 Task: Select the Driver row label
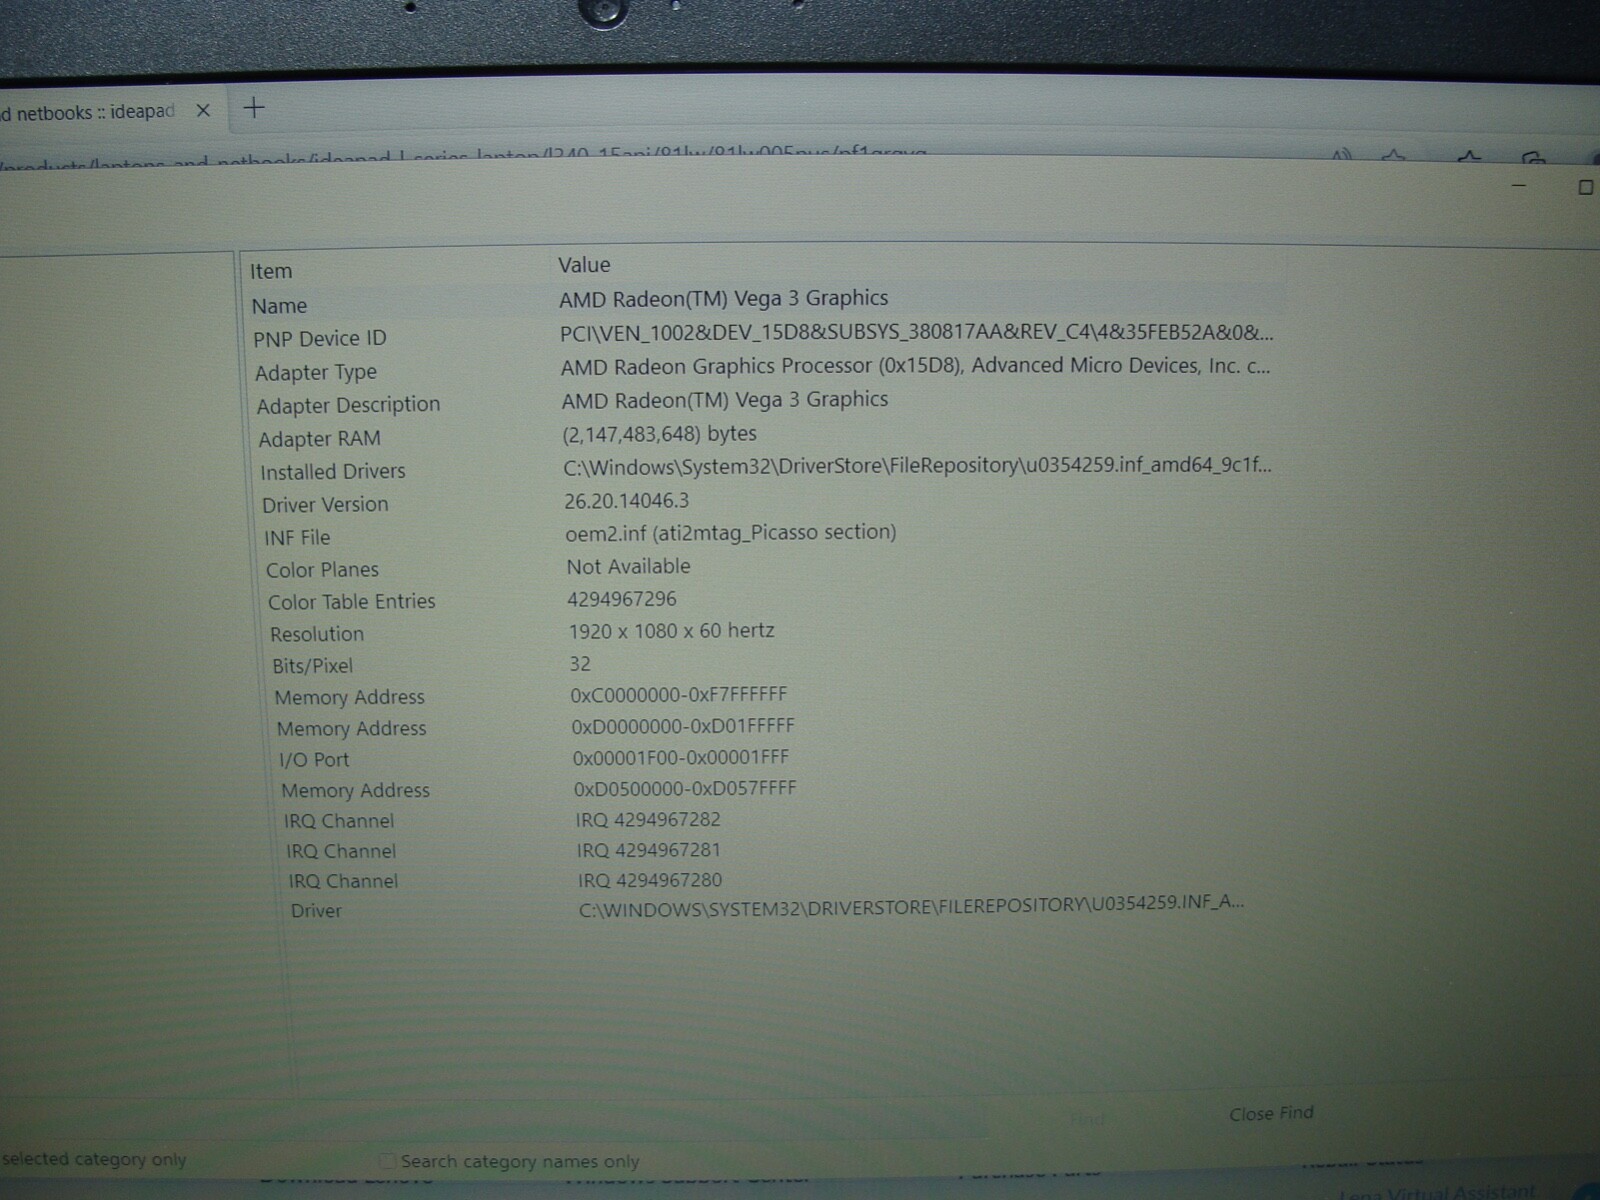pyautogui.click(x=316, y=911)
